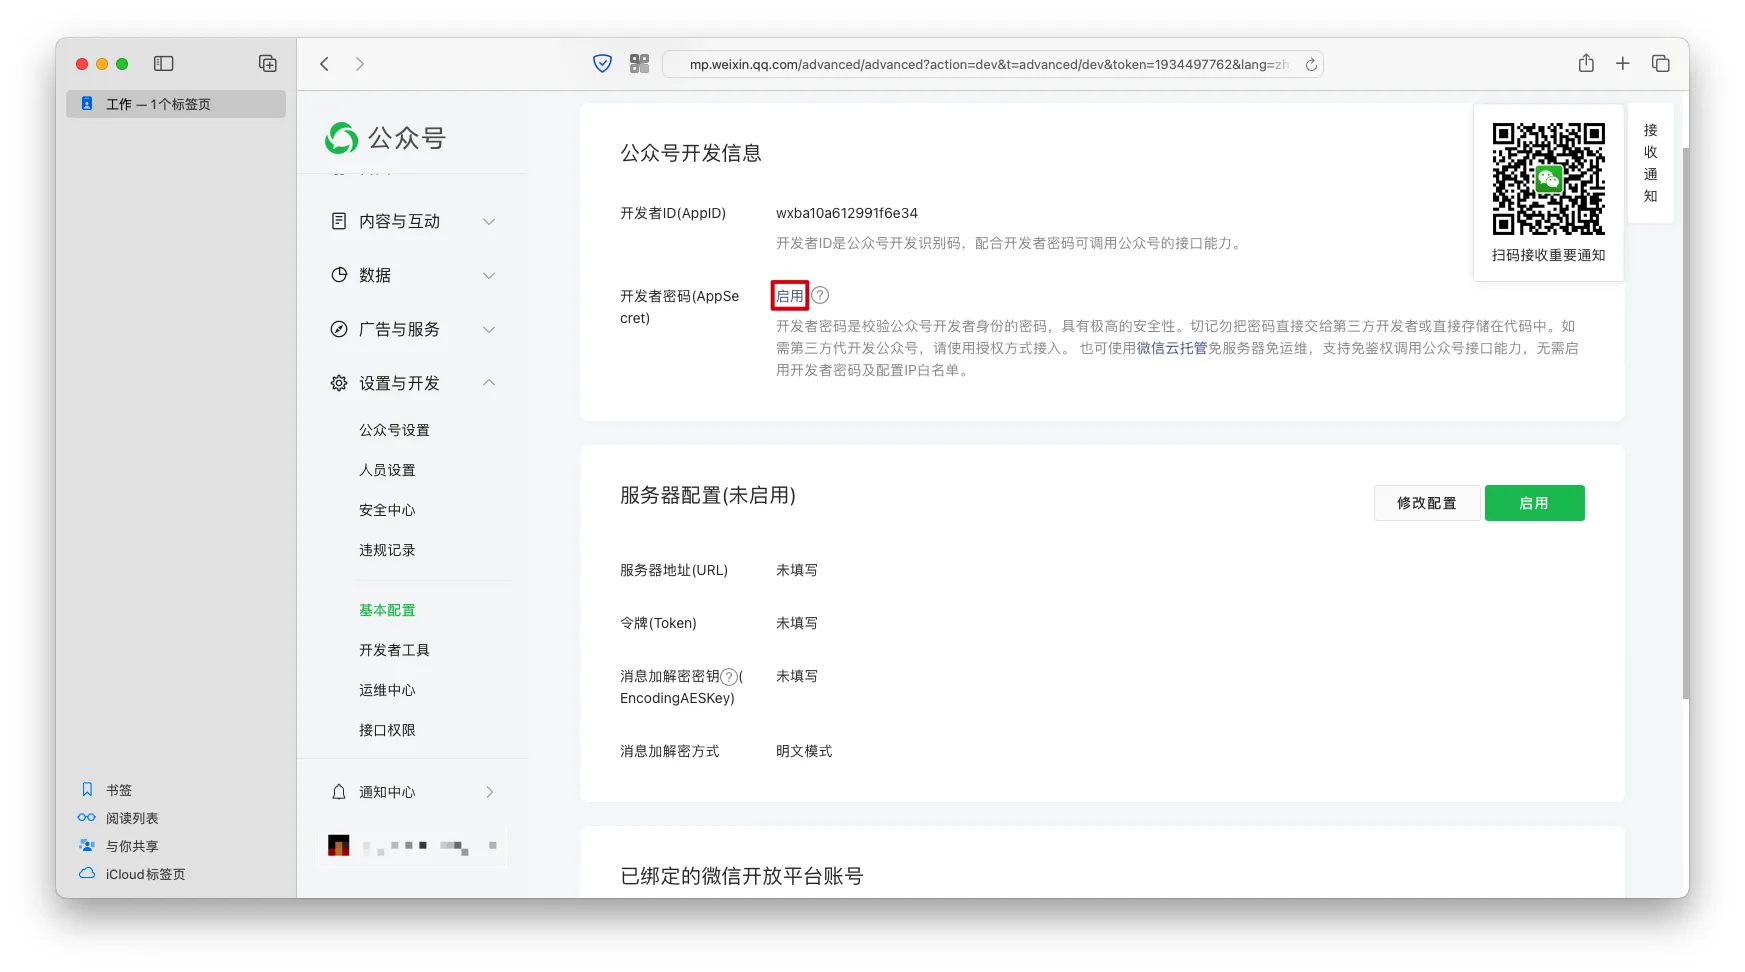Screen dimensions: 1745x972
Task: Open a new tab with plus icon
Action: click(x=1622, y=64)
